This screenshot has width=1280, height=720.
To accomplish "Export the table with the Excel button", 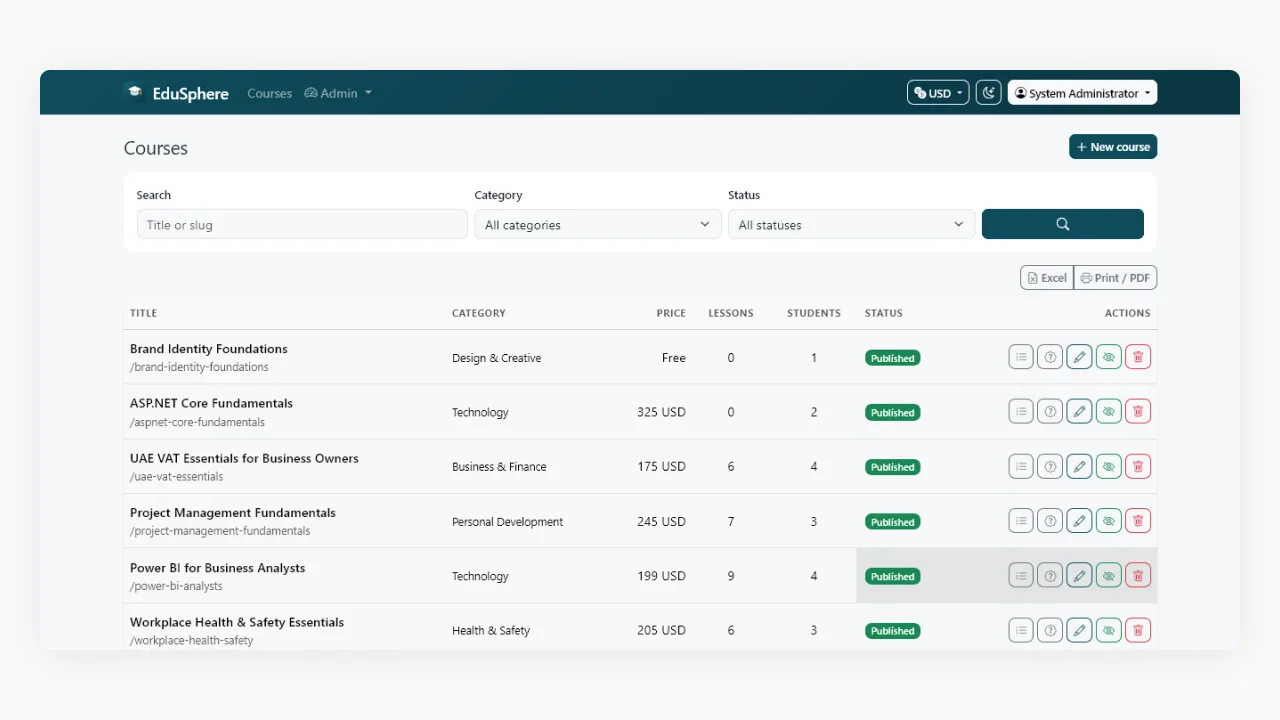I will coord(1047,278).
